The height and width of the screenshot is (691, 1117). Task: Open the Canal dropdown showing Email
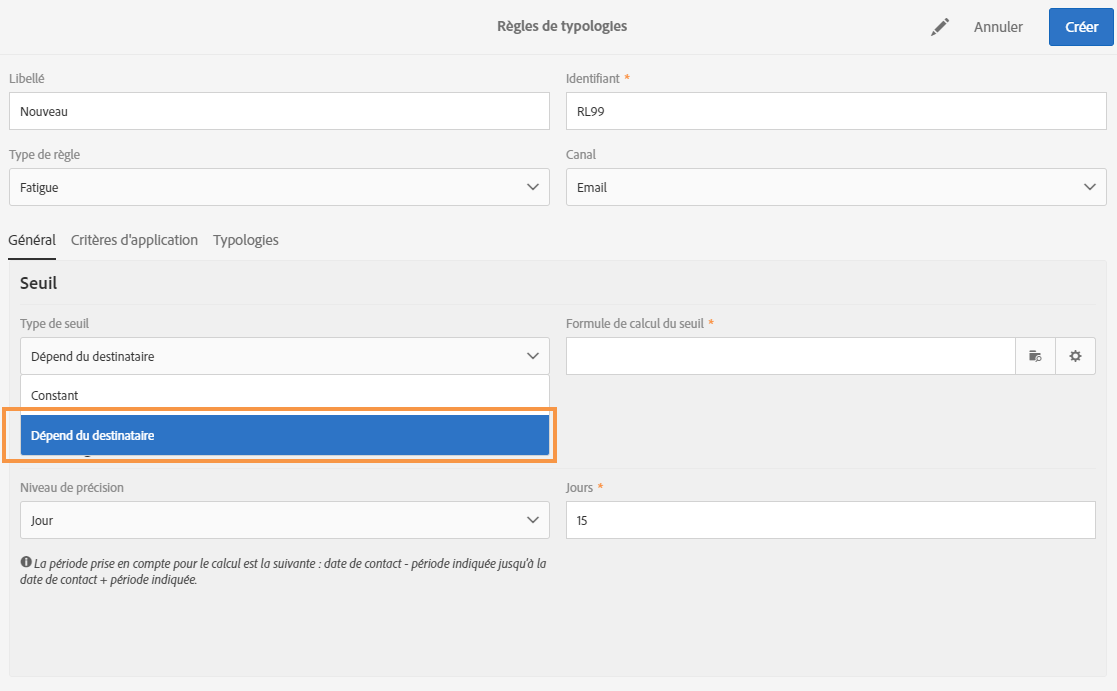[836, 187]
